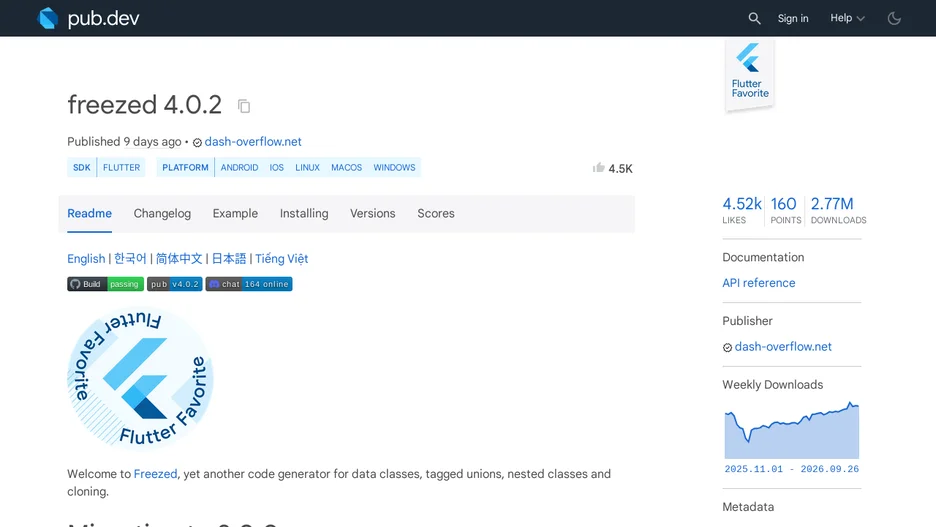
Task: Click the PLATFORM tag label
Action: tap(185, 168)
